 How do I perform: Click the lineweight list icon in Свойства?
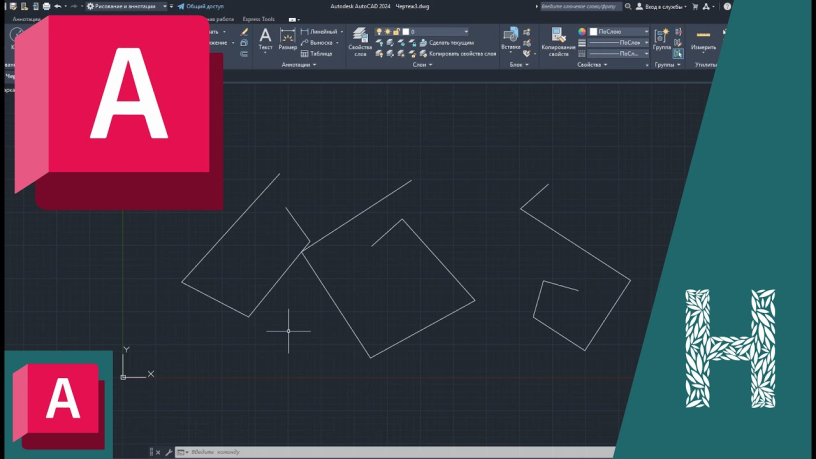point(582,43)
